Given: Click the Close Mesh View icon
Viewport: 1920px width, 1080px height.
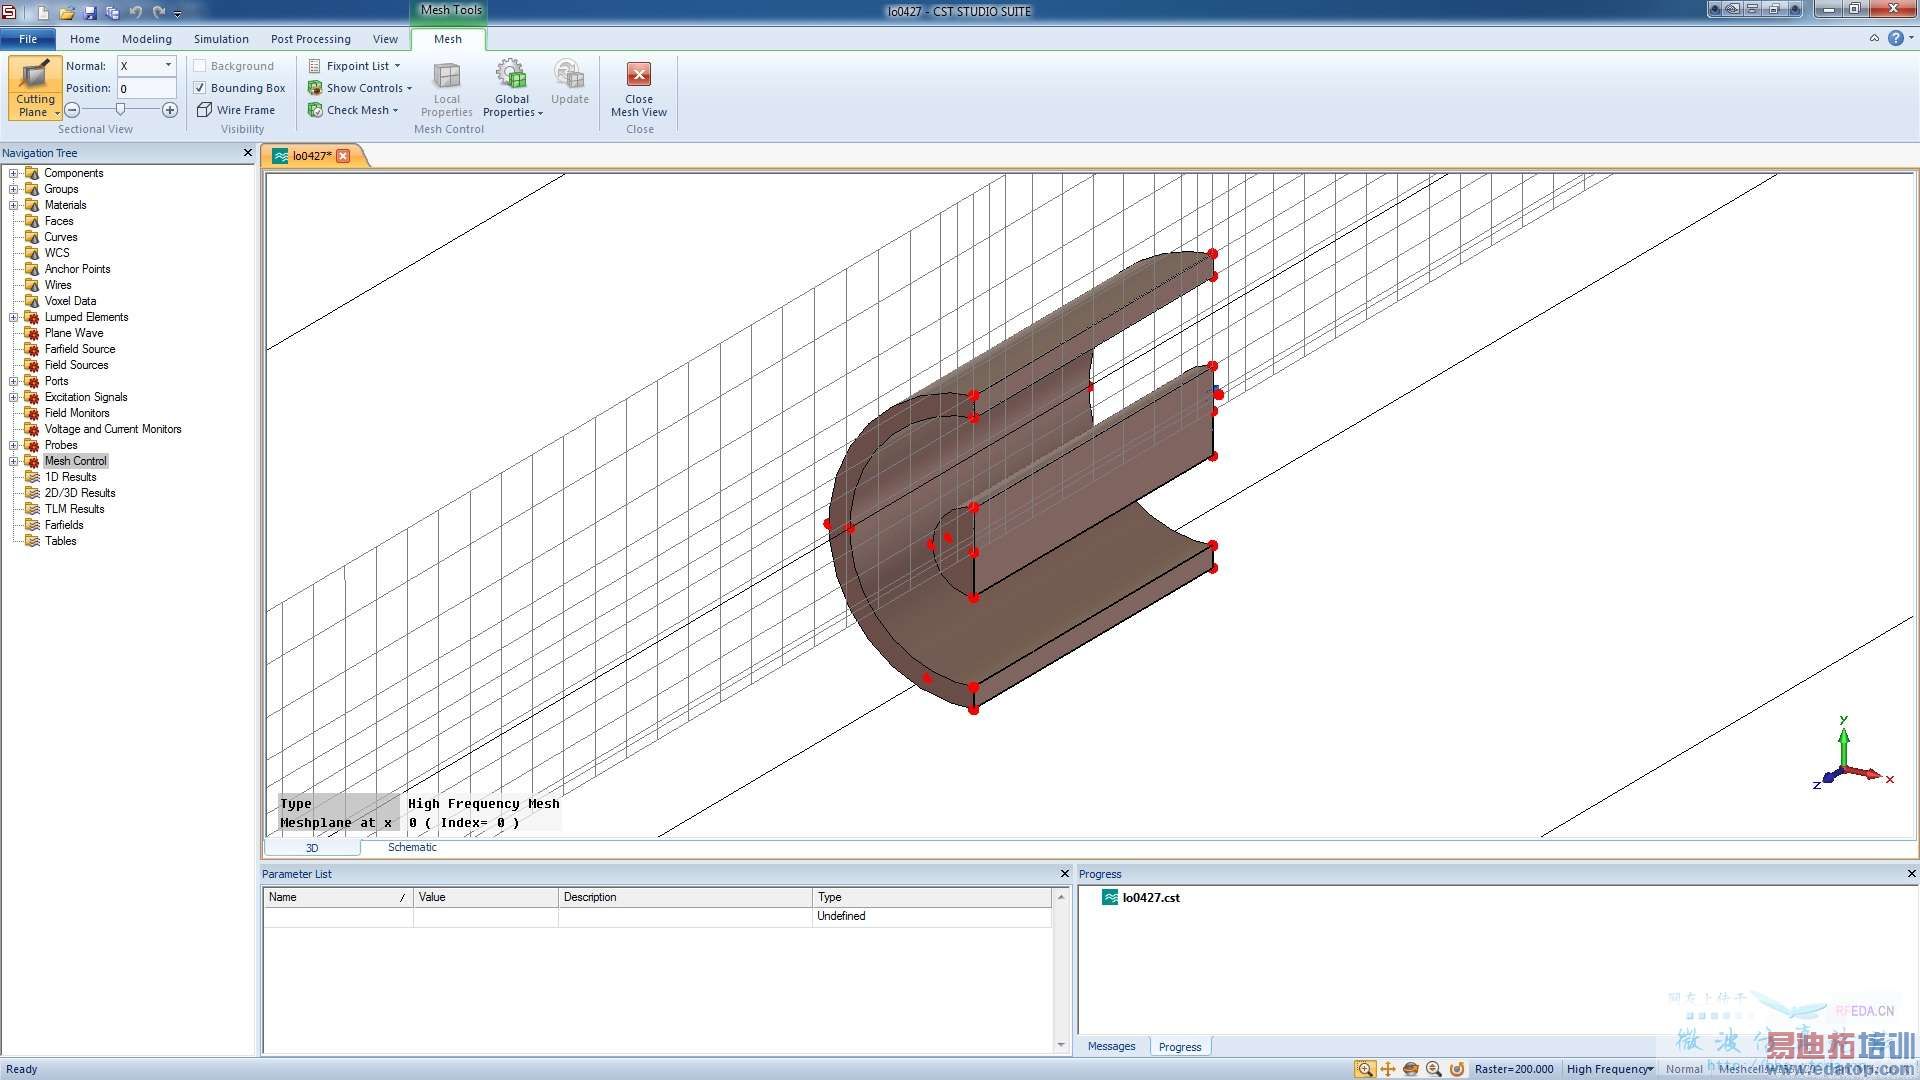Looking at the screenshot, I should (638, 75).
